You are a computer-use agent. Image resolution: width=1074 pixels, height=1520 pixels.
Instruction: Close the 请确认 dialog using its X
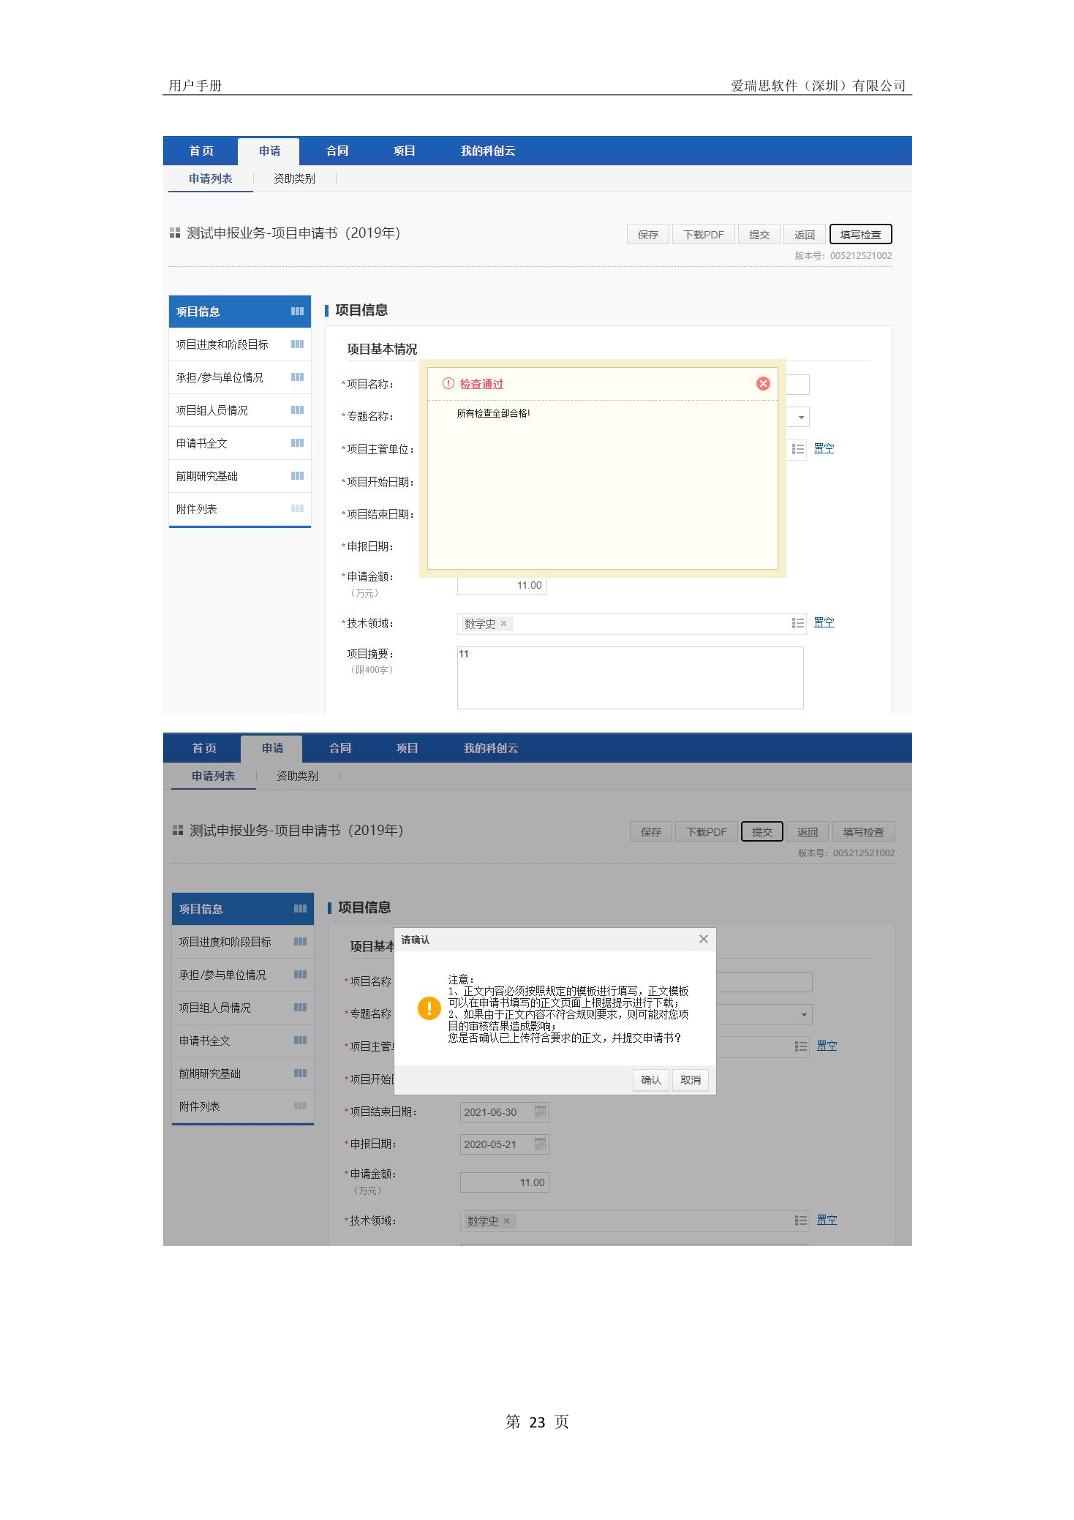(x=703, y=939)
